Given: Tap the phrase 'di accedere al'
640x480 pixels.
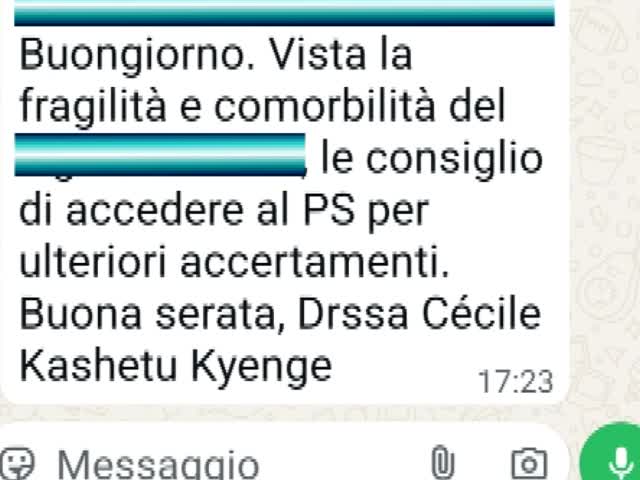Looking at the screenshot, I should pos(155,211).
